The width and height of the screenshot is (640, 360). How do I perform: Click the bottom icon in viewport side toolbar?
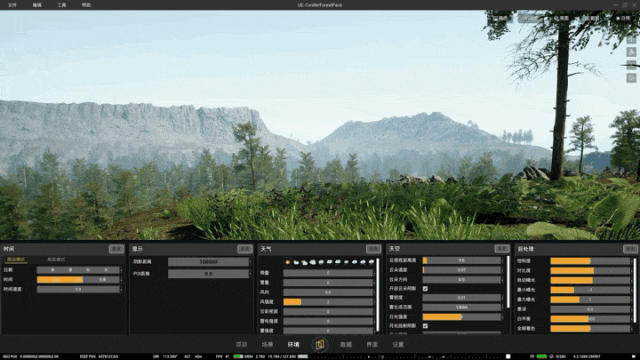(x=631, y=78)
